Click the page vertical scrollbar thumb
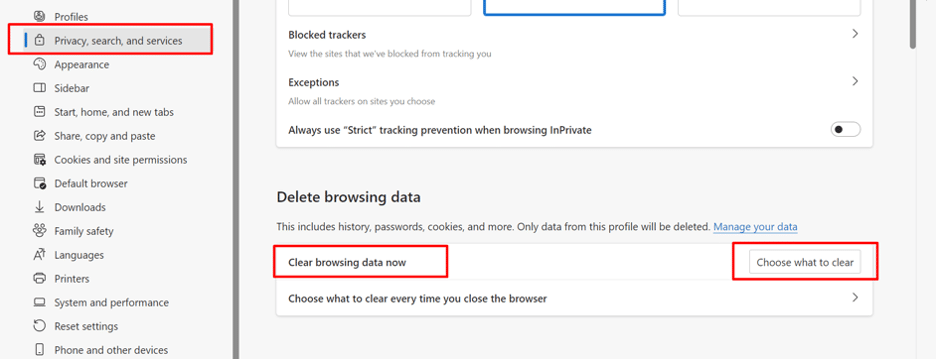Viewport: 936px width, 360px height. click(x=913, y=24)
